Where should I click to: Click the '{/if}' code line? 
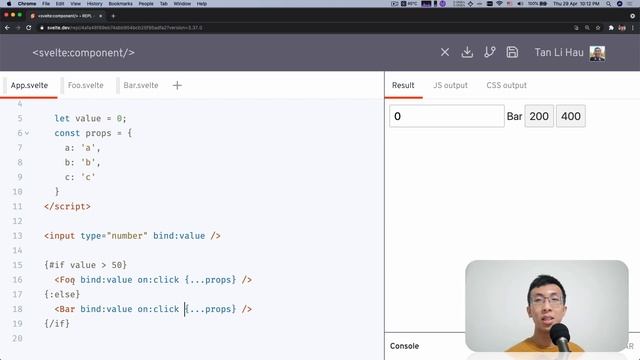(57, 324)
